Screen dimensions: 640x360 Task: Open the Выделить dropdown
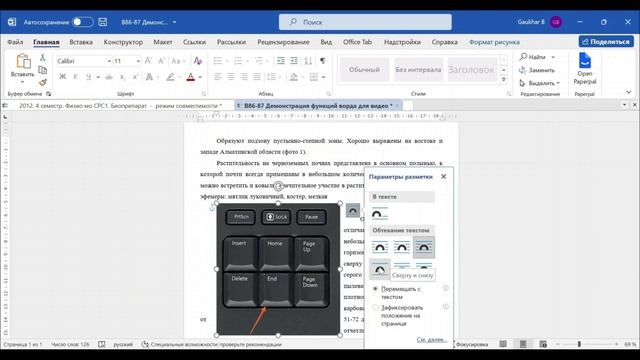click(x=540, y=83)
